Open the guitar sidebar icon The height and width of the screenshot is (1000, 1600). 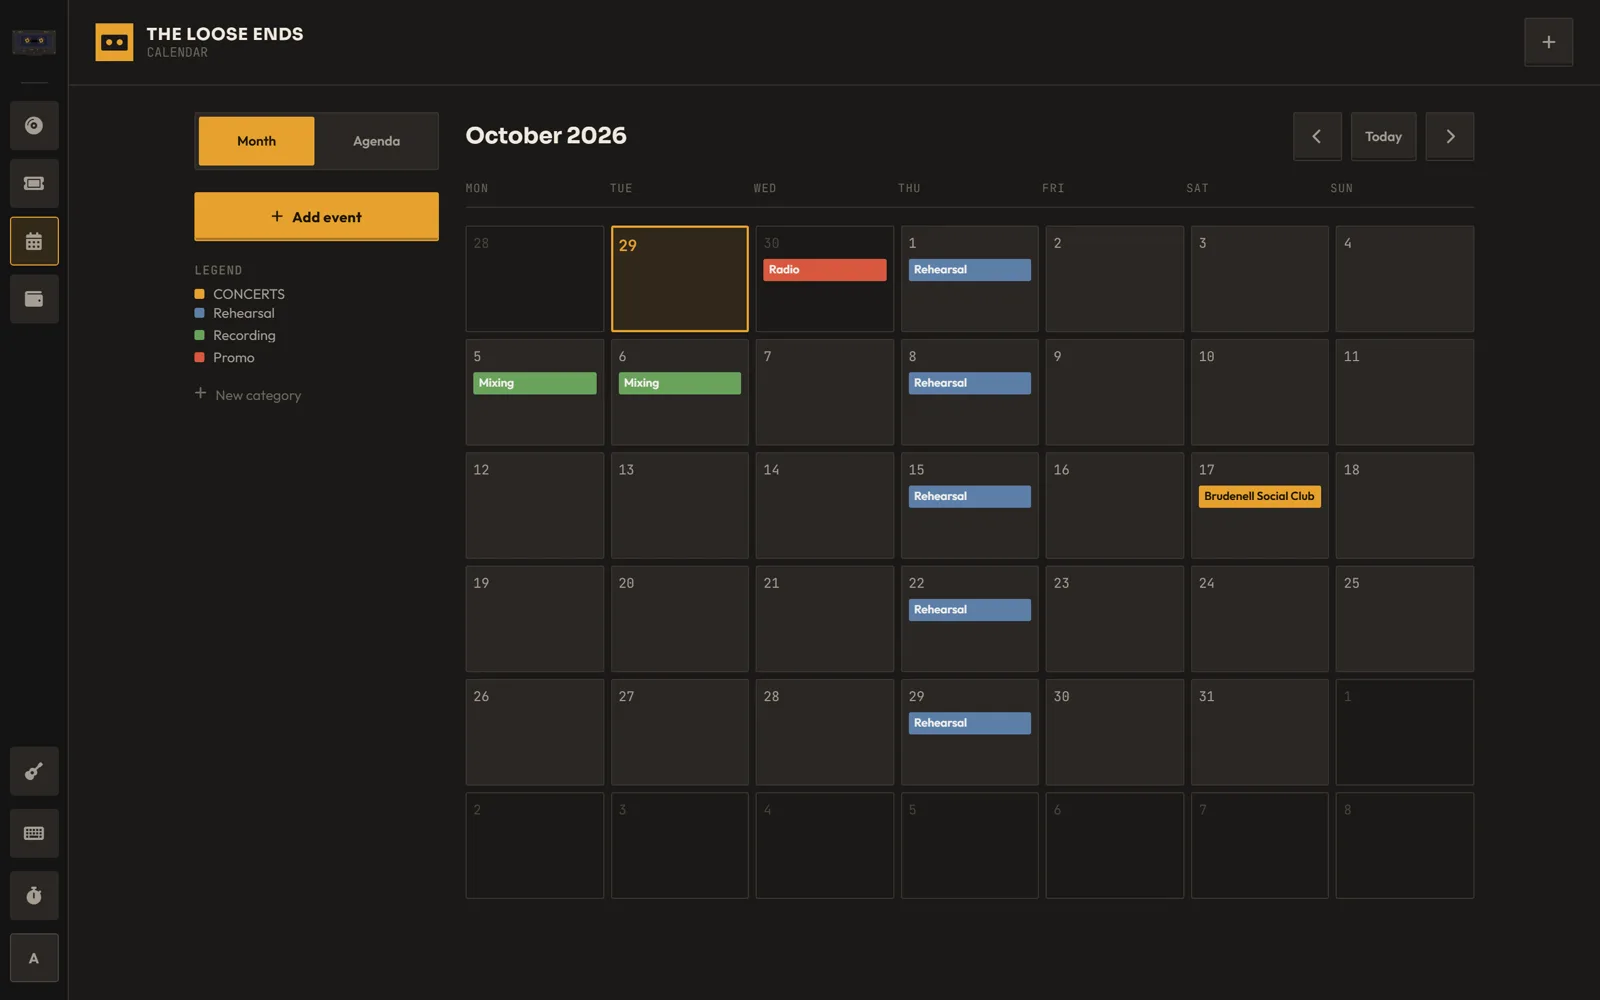pyautogui.click(x=34, y=771)
